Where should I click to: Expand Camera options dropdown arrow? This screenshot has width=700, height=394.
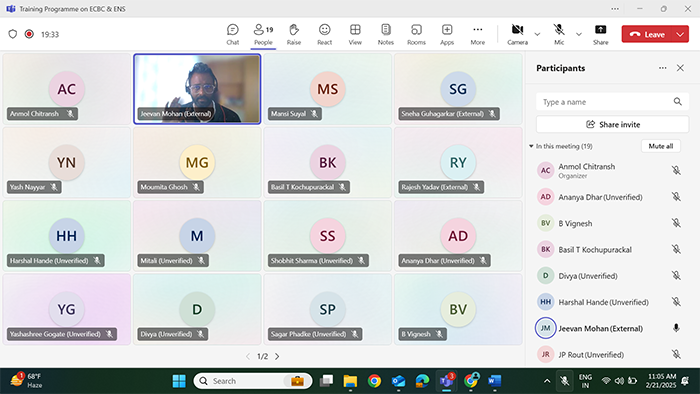click(x=538, y=34)
